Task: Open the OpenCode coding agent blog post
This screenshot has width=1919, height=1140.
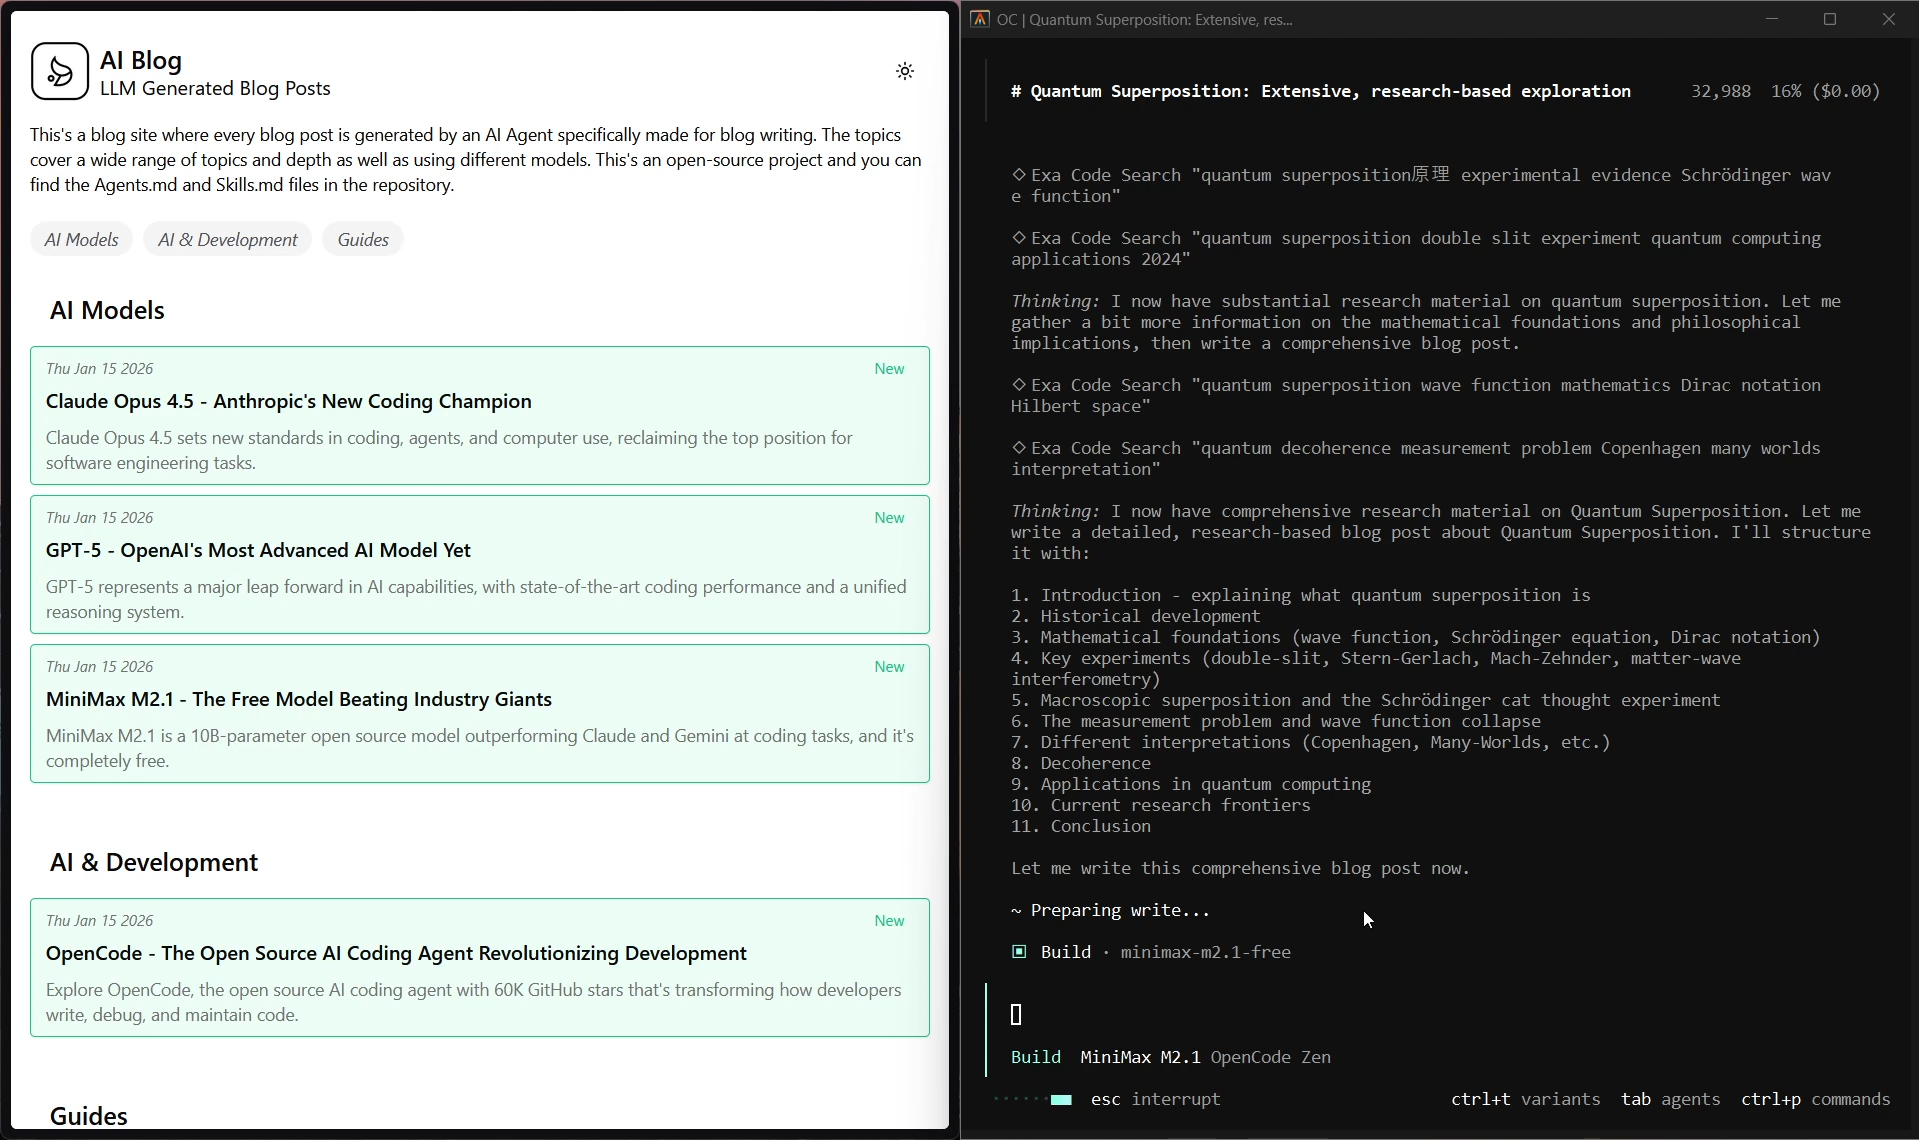Action: pos(396,953)
